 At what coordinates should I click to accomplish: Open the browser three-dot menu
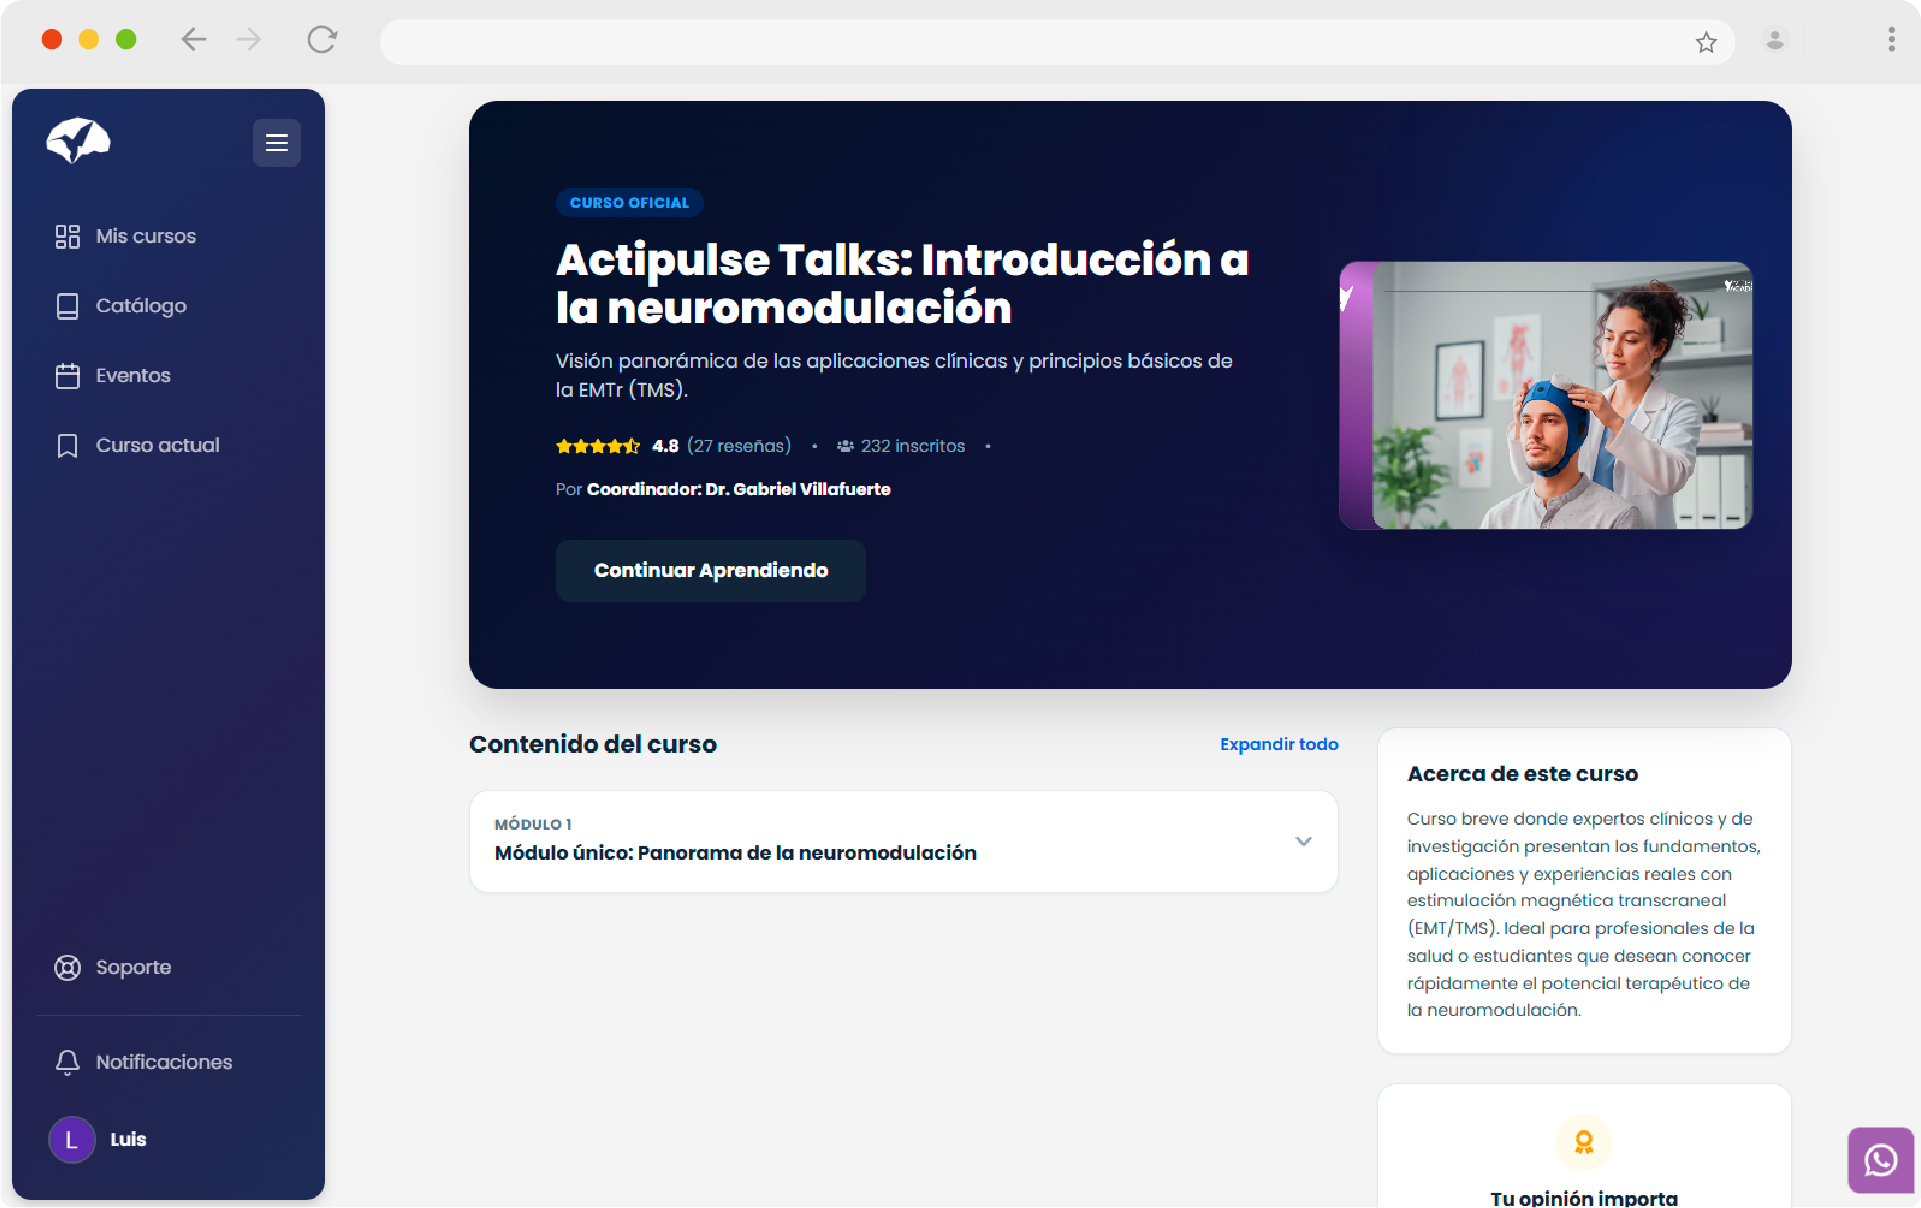pyautogui.click(x=1891, y=40)
